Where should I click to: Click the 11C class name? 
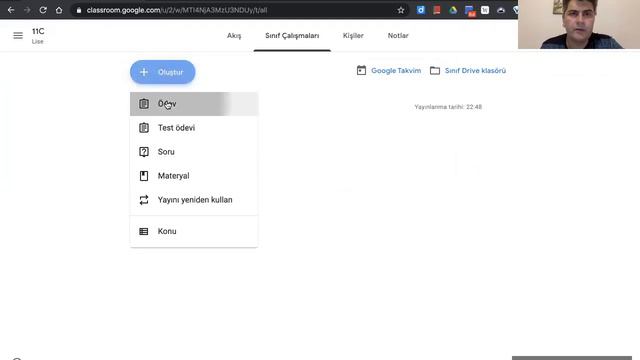[x=38, y=31]
